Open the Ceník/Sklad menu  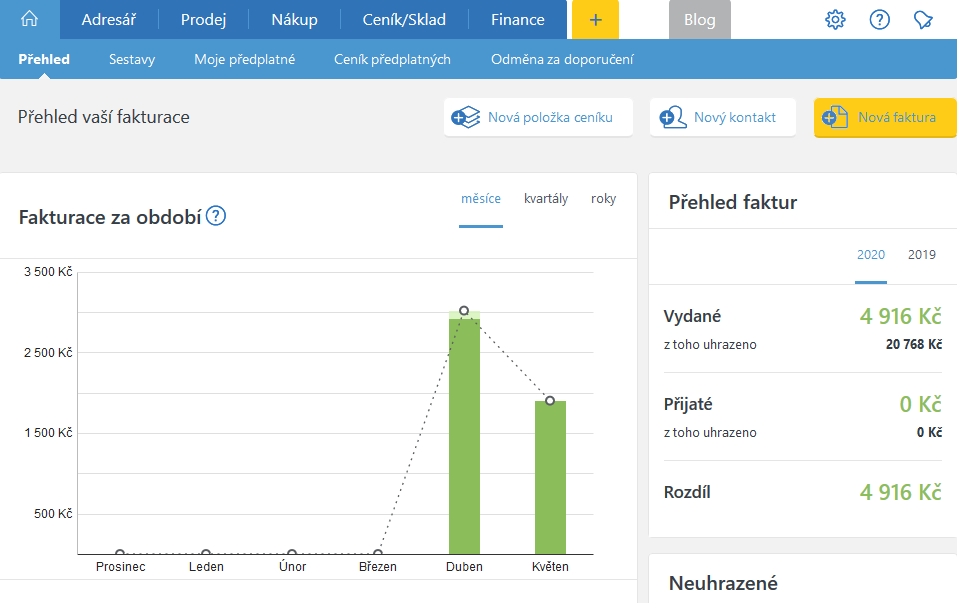(x=404, y=20)
